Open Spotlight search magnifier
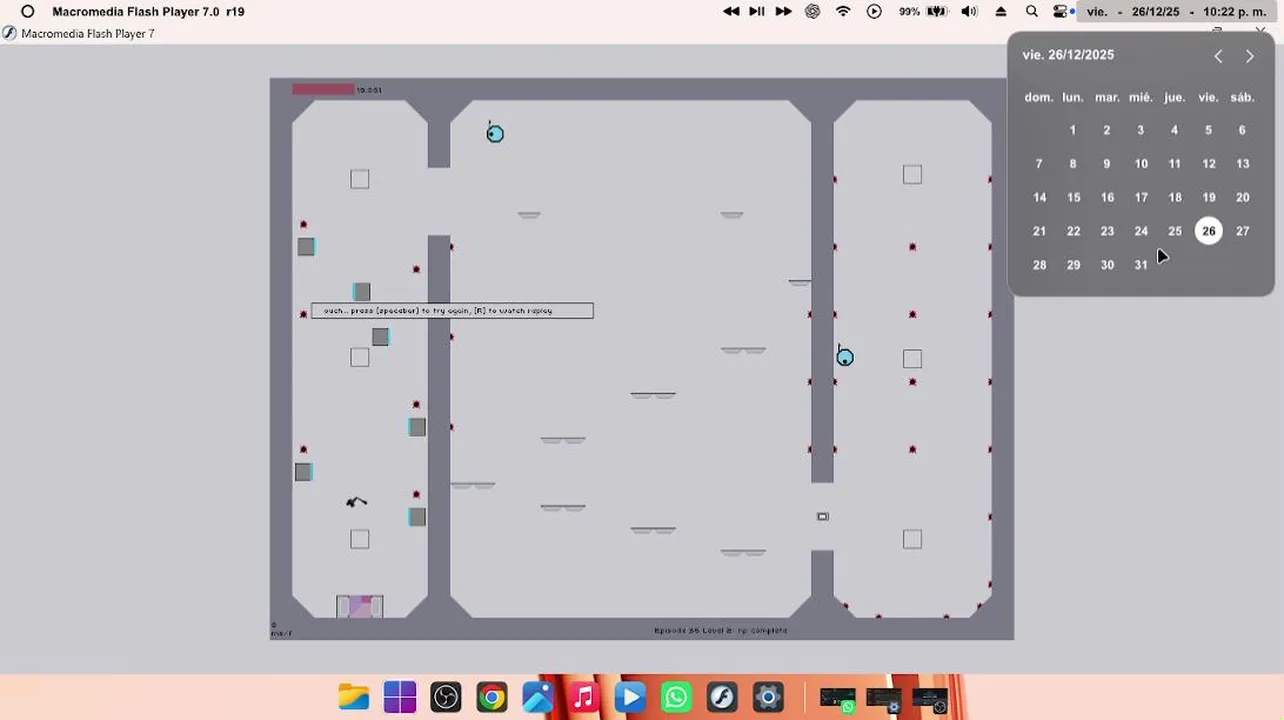The height and width of the screenshot is (720, 1284). click(x=1032, y=12)
